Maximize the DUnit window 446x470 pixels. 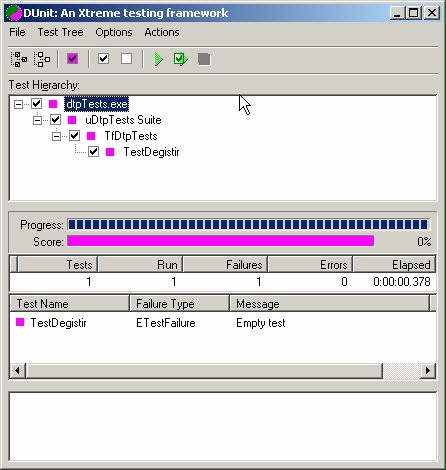(x=414, y=13)
